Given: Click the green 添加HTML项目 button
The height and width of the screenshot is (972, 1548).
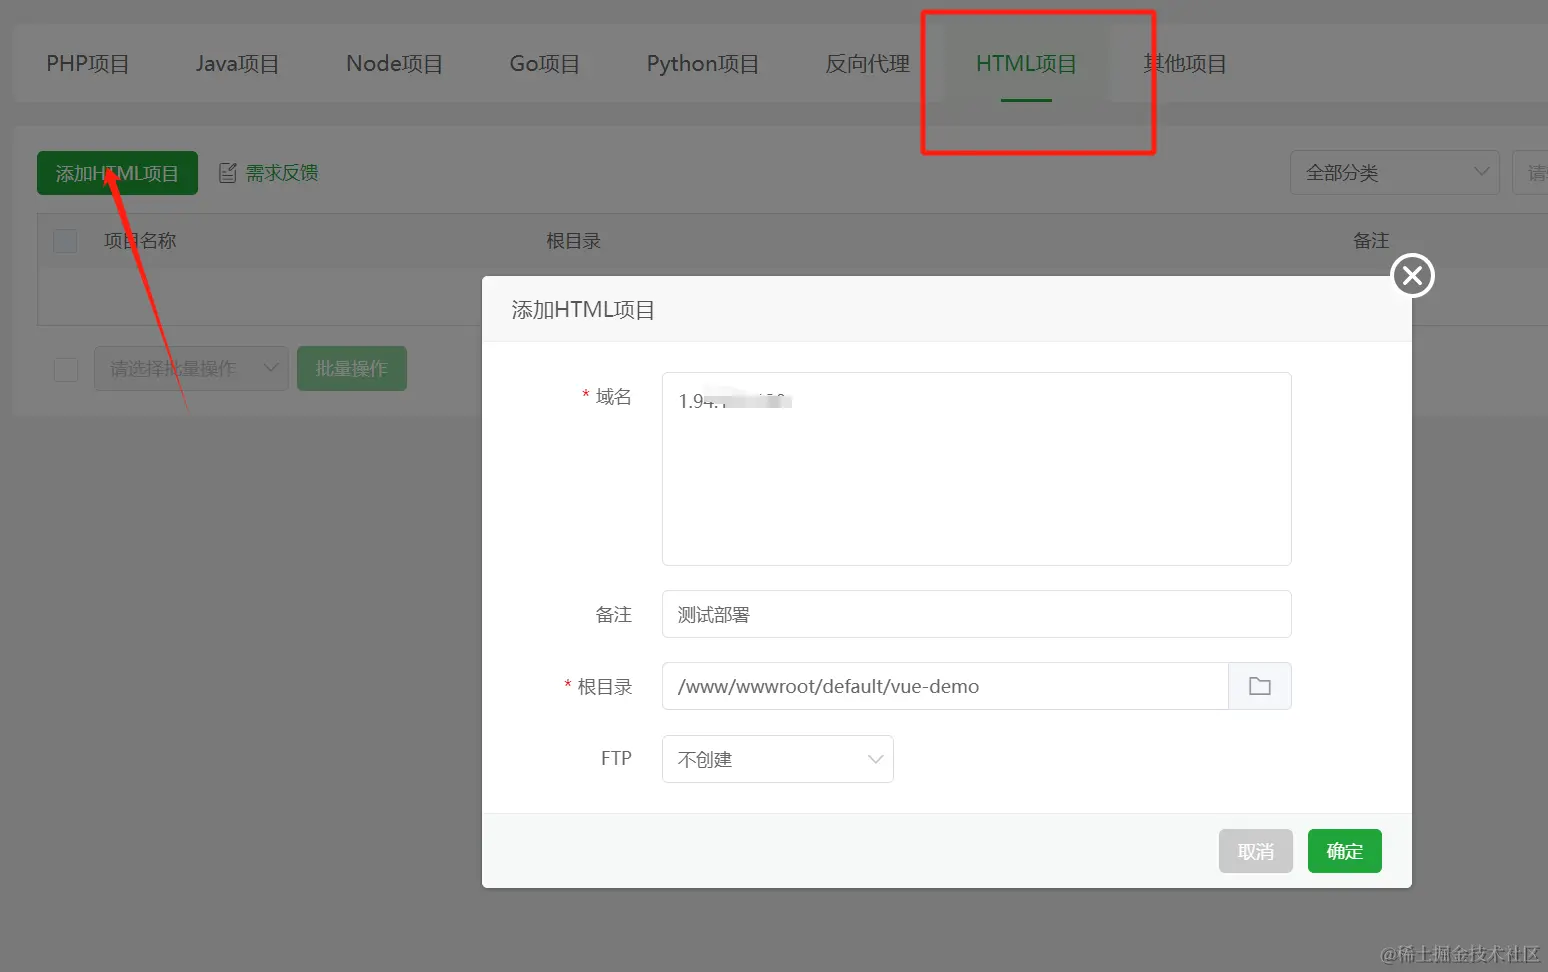Looking at the screenshot, I should coord(117,173).
